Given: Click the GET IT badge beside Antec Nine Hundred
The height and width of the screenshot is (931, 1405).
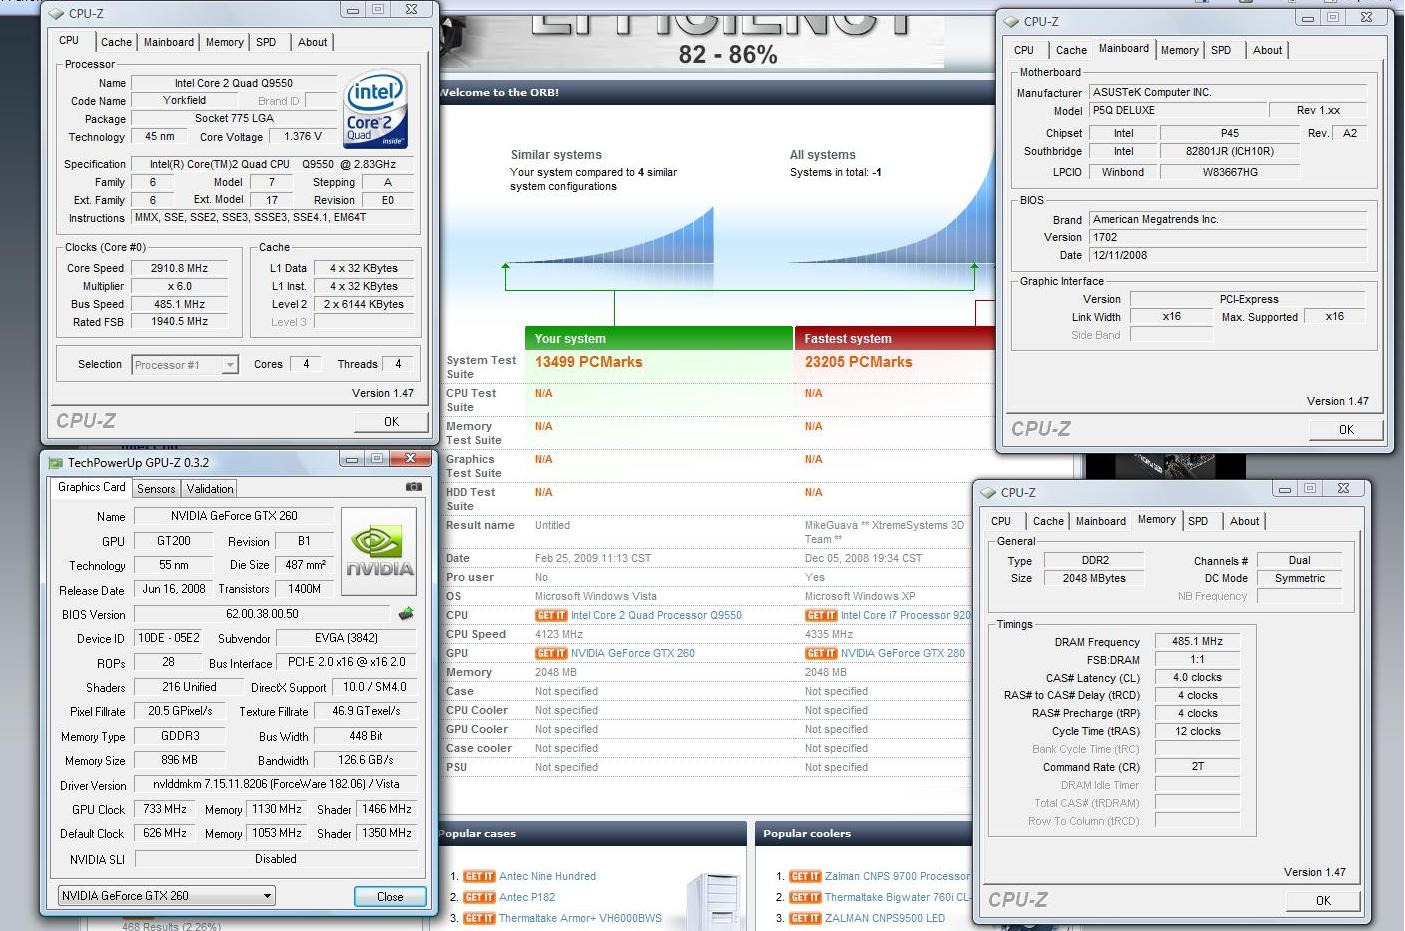Looking at the screenshot, I should click(x=479, y=877).
